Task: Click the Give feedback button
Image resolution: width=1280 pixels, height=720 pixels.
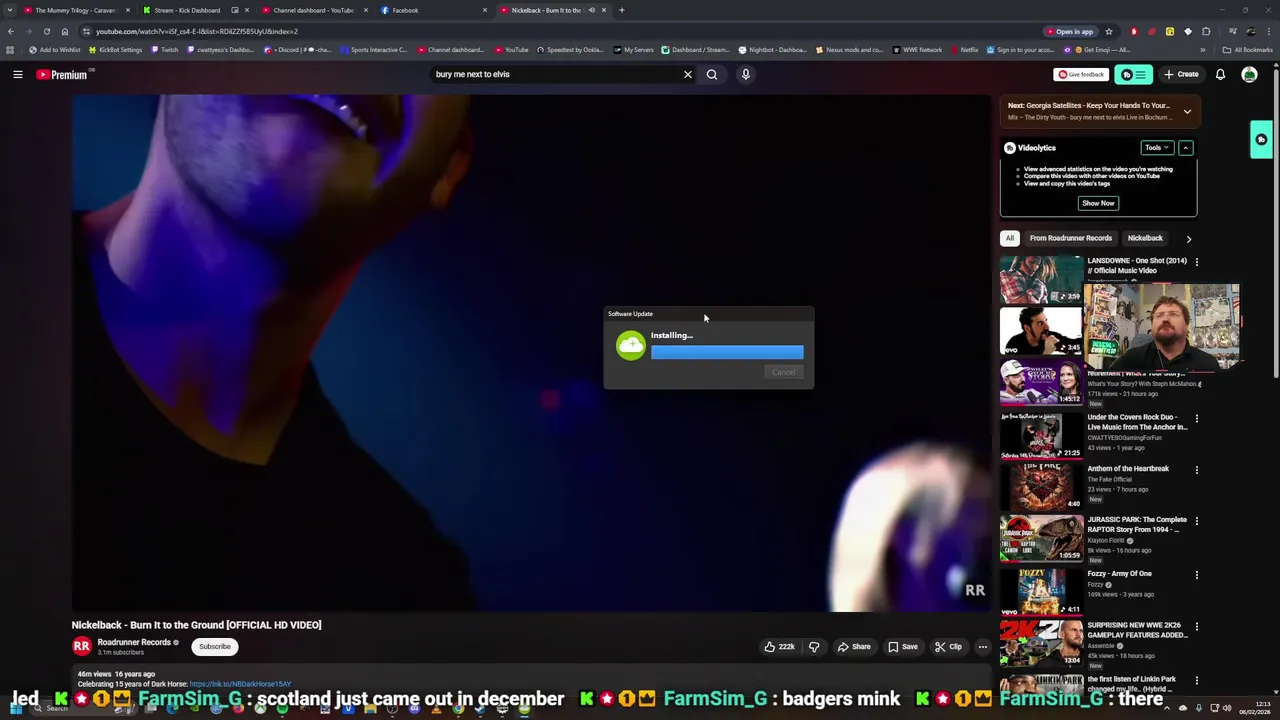Action: [1081, 74]
